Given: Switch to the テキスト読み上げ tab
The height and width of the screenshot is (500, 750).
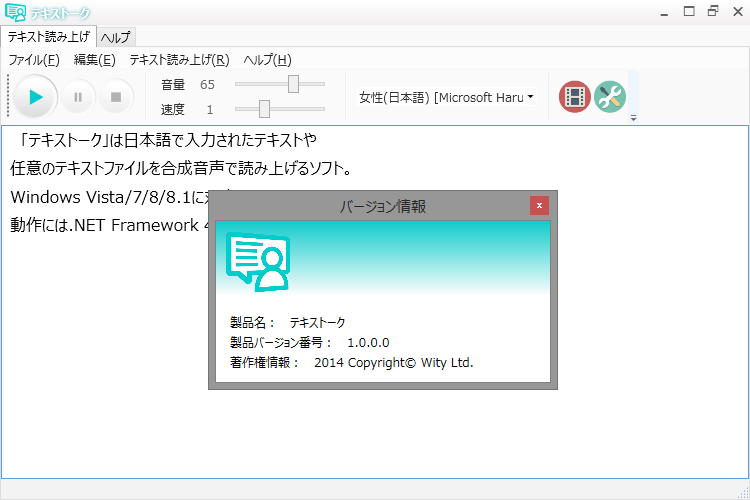Looking at the screenshot, I should coord(48,36).
